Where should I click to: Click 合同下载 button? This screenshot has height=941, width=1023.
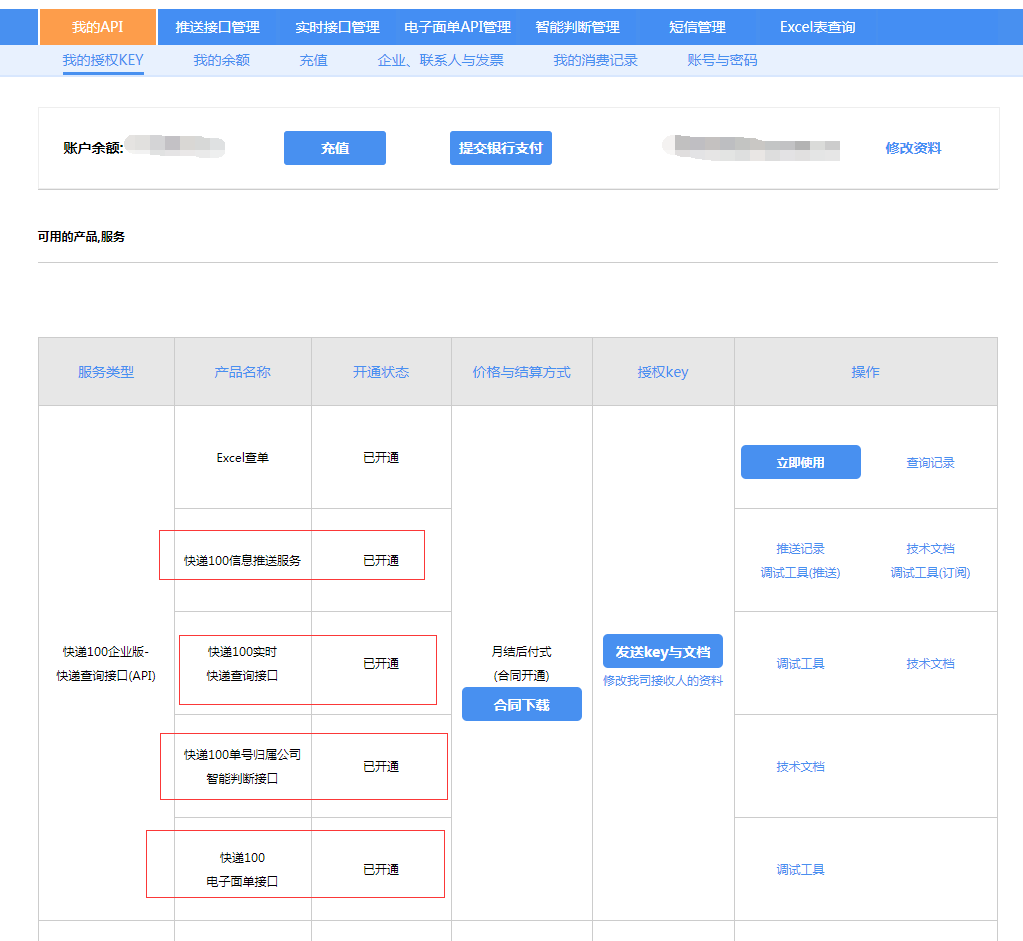click(x=522, y=704)
